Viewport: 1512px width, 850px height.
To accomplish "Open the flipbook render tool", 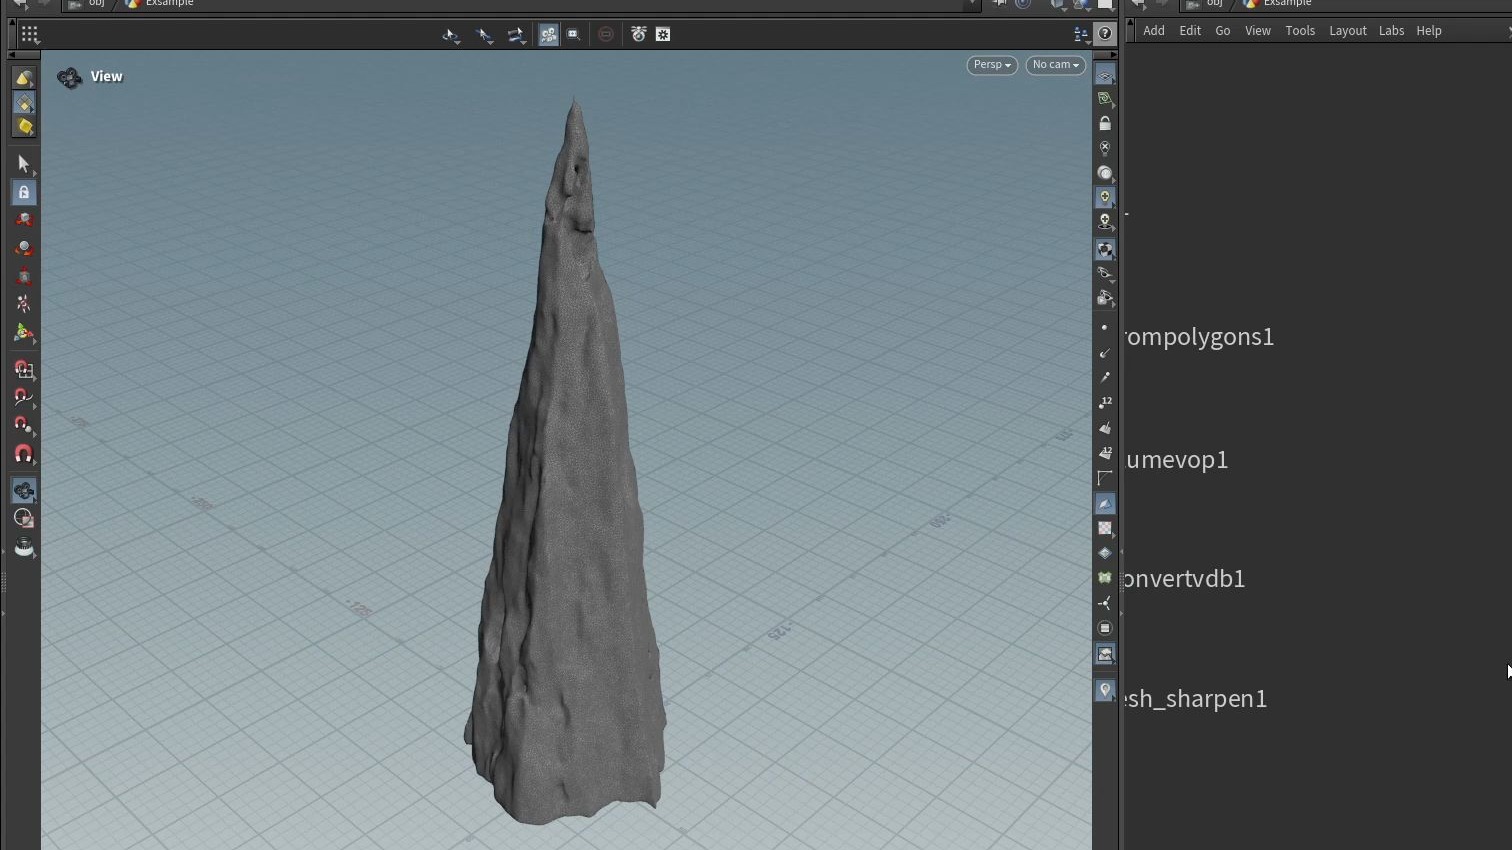I will 24,548.
